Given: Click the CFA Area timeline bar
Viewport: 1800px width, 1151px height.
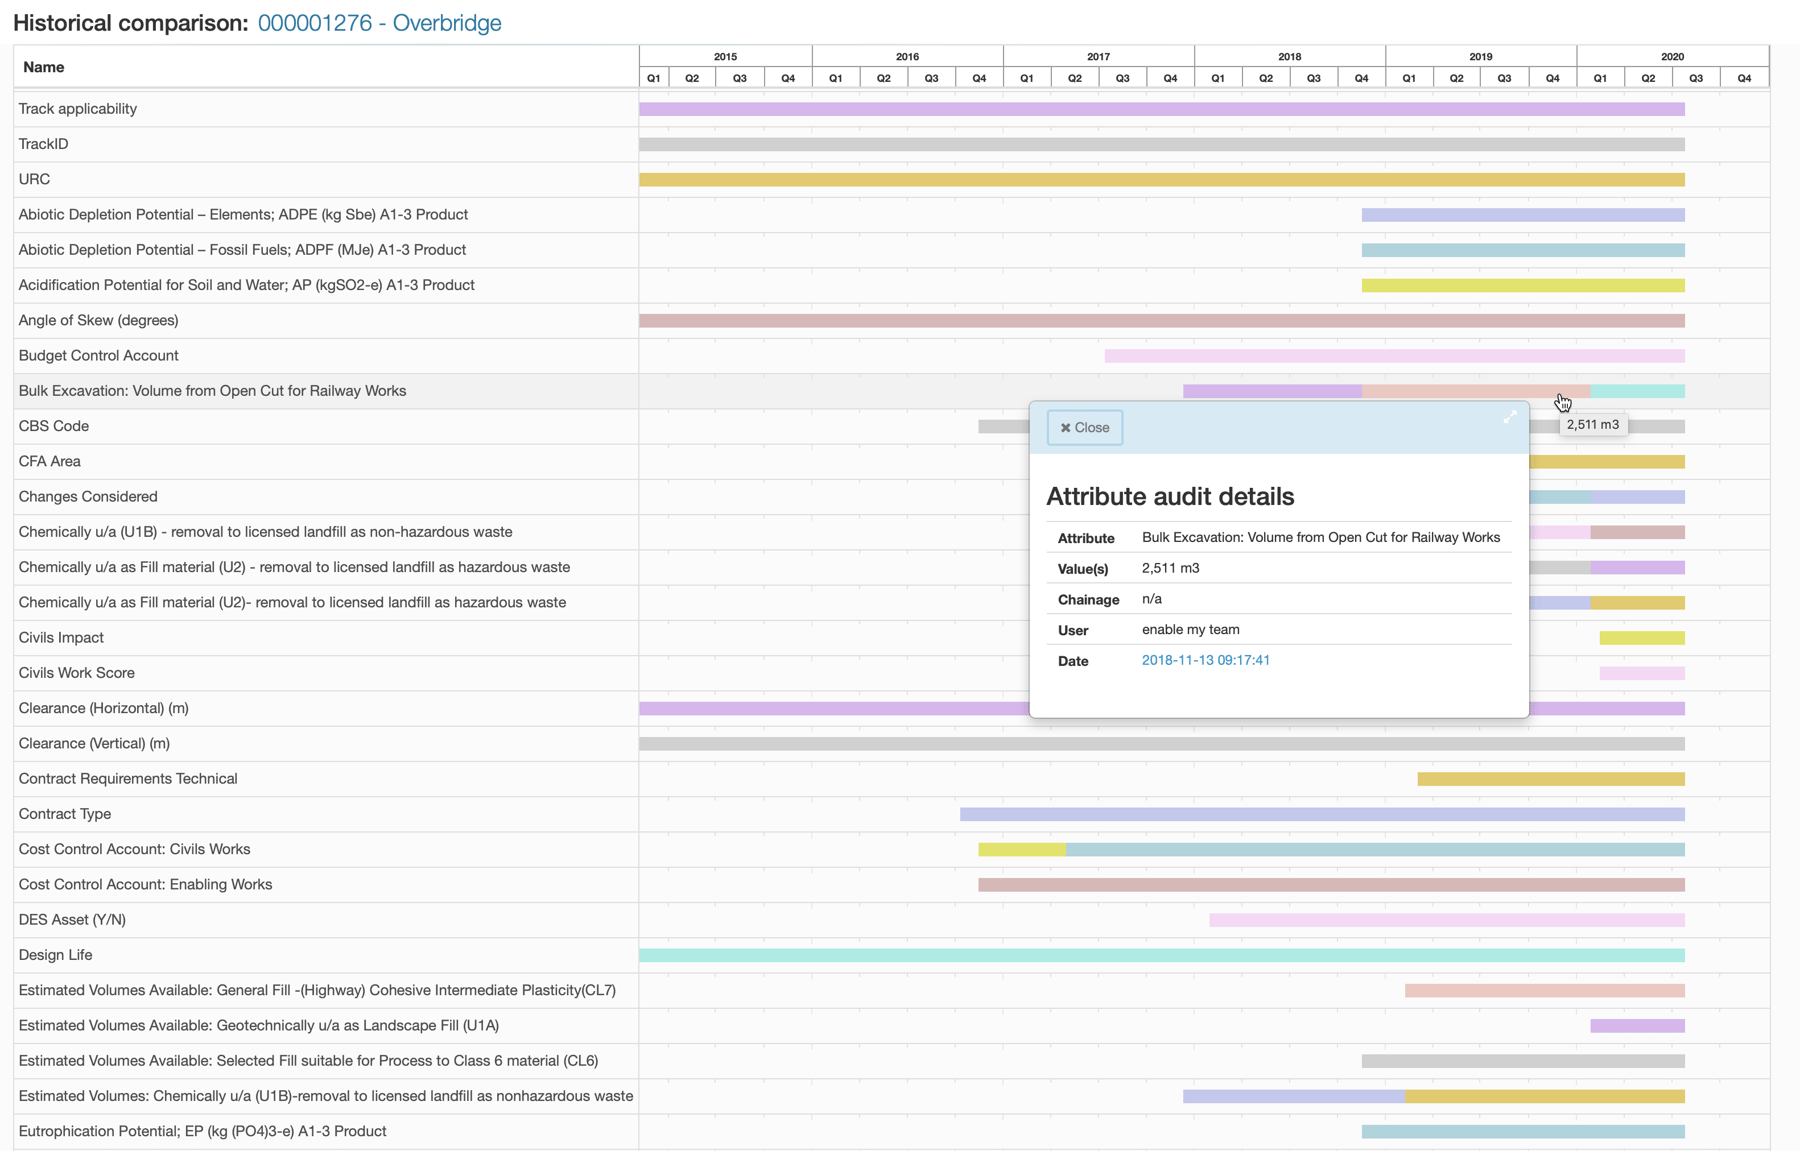Looking at the screenshot, I should (1607, 462).
